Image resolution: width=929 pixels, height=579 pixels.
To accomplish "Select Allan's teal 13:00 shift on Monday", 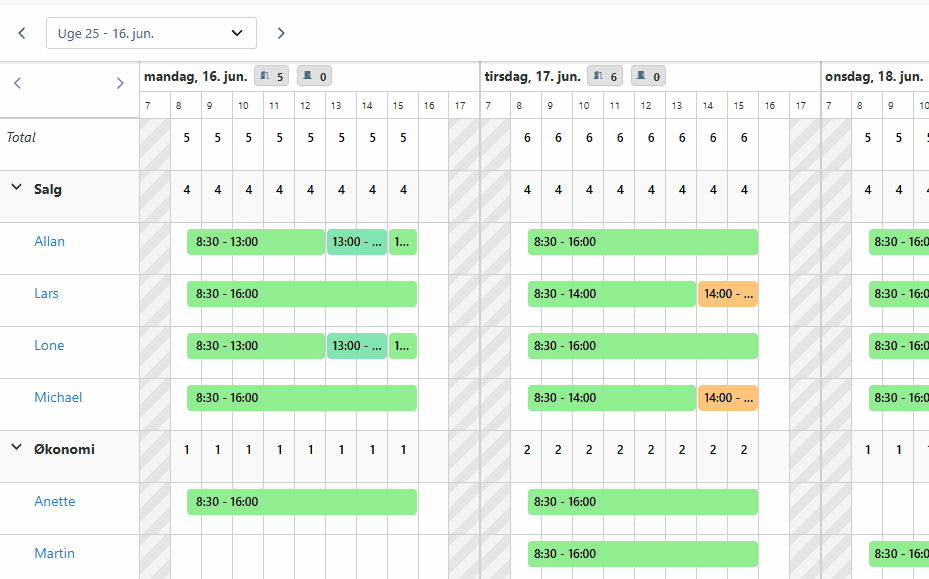I will (356, 242).
